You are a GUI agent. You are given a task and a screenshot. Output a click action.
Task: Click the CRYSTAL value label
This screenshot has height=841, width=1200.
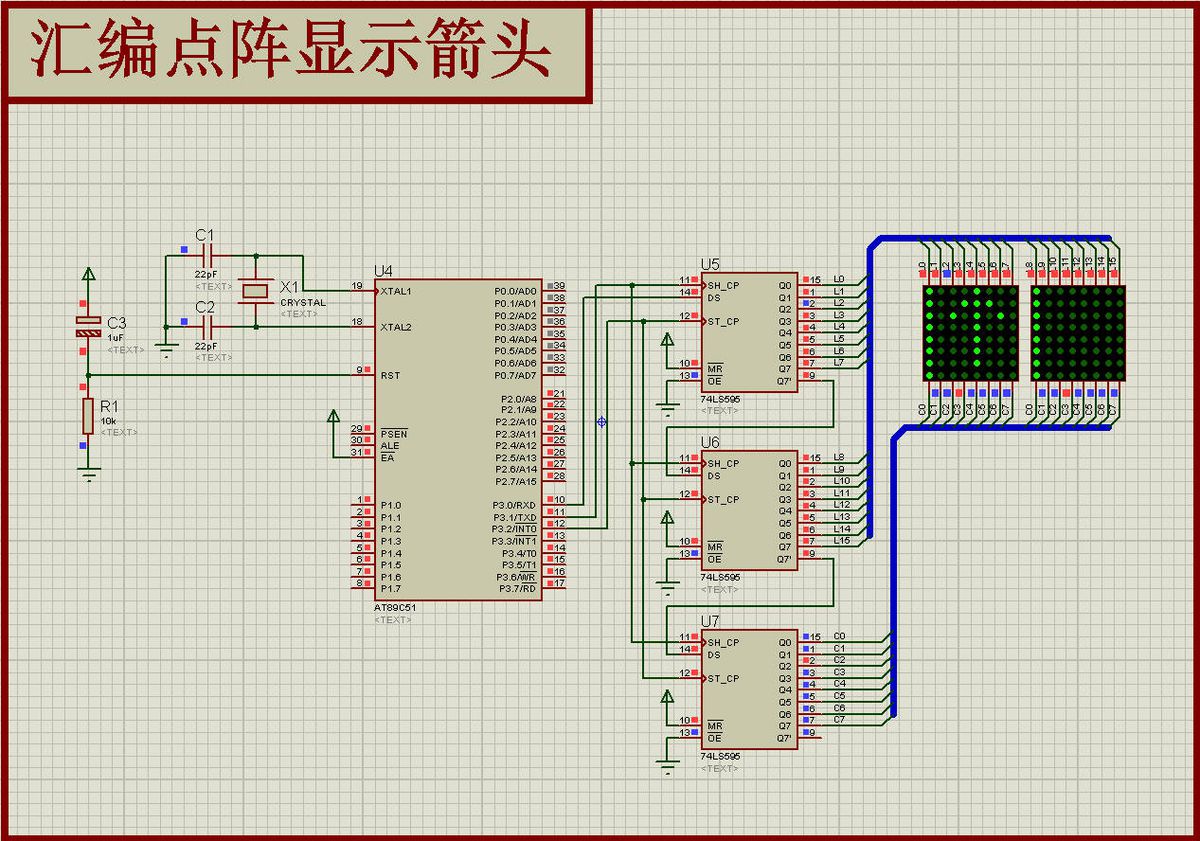click(302, 302)
